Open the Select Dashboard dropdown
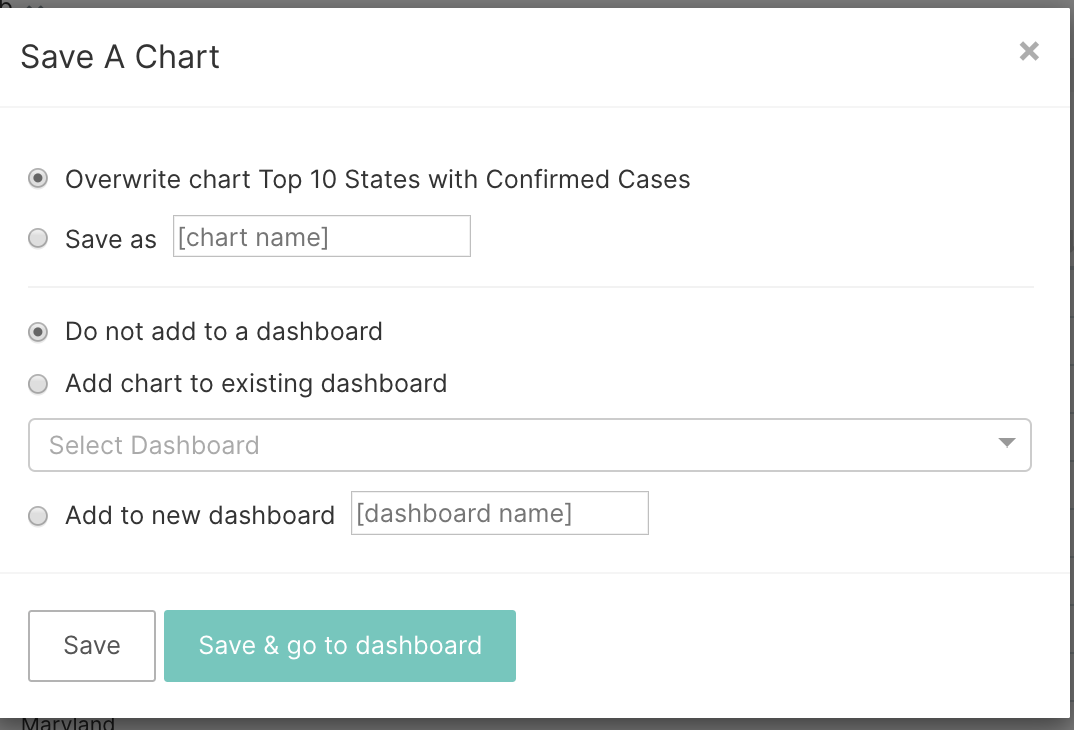Image resolution: width=1074 pixels, height=730 pixels. point(530,444)
